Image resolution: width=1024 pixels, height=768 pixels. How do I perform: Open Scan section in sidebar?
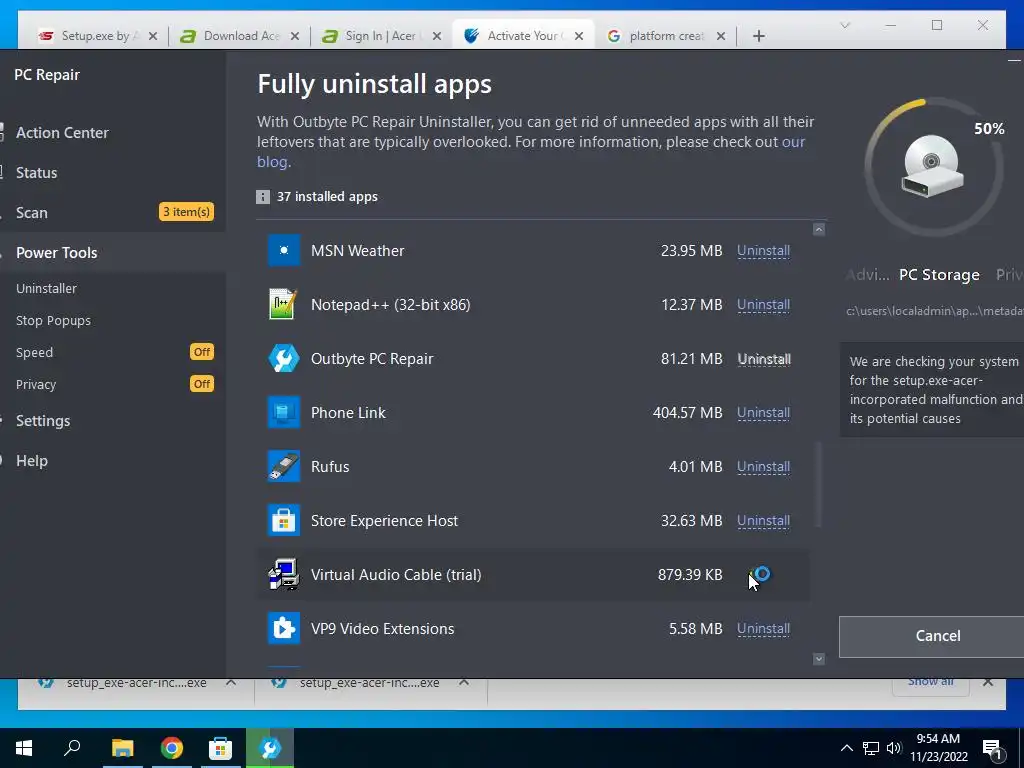[x=32, y=212]
